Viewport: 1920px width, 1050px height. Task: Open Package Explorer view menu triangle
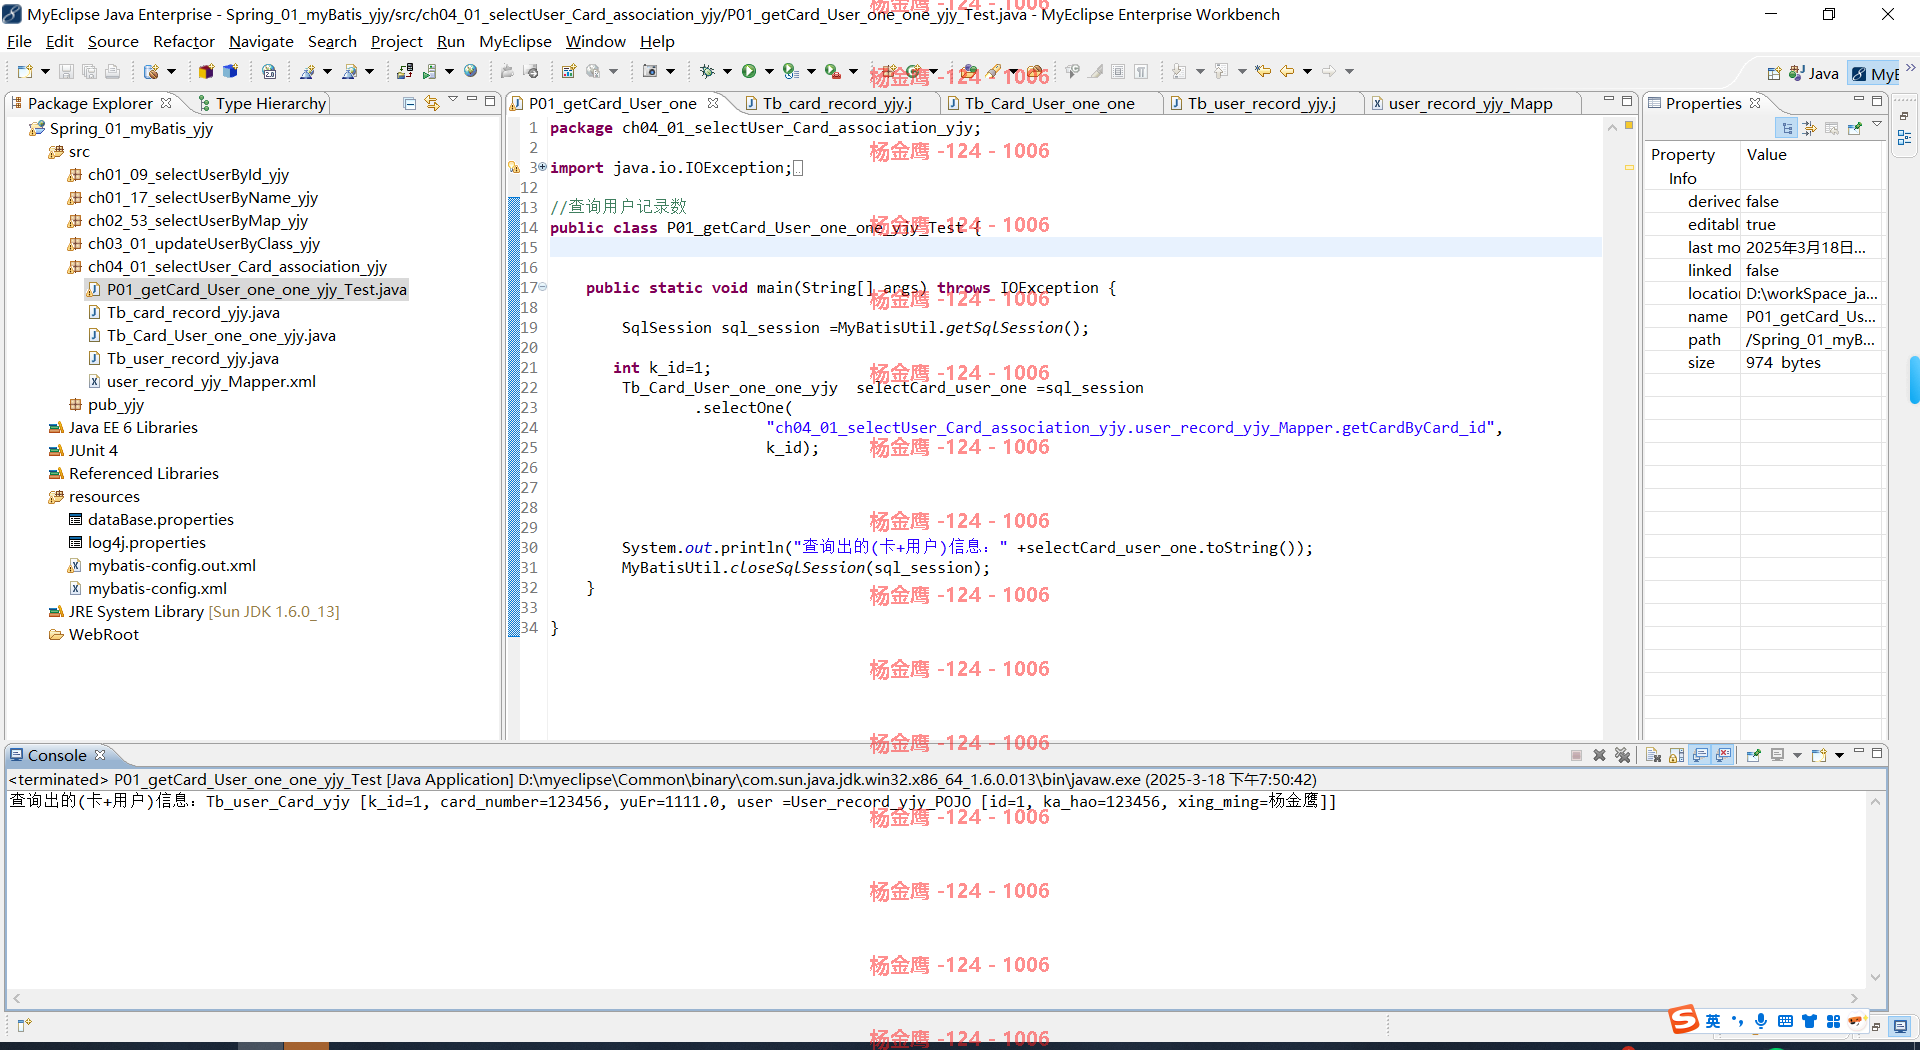point(453,100)
